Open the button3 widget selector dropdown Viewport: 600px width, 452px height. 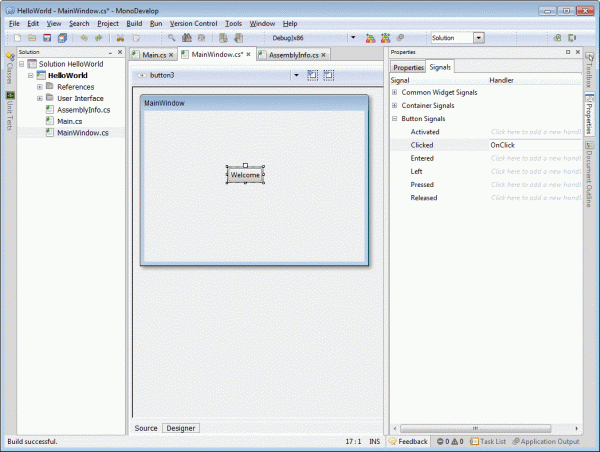(x=296, y=75)
